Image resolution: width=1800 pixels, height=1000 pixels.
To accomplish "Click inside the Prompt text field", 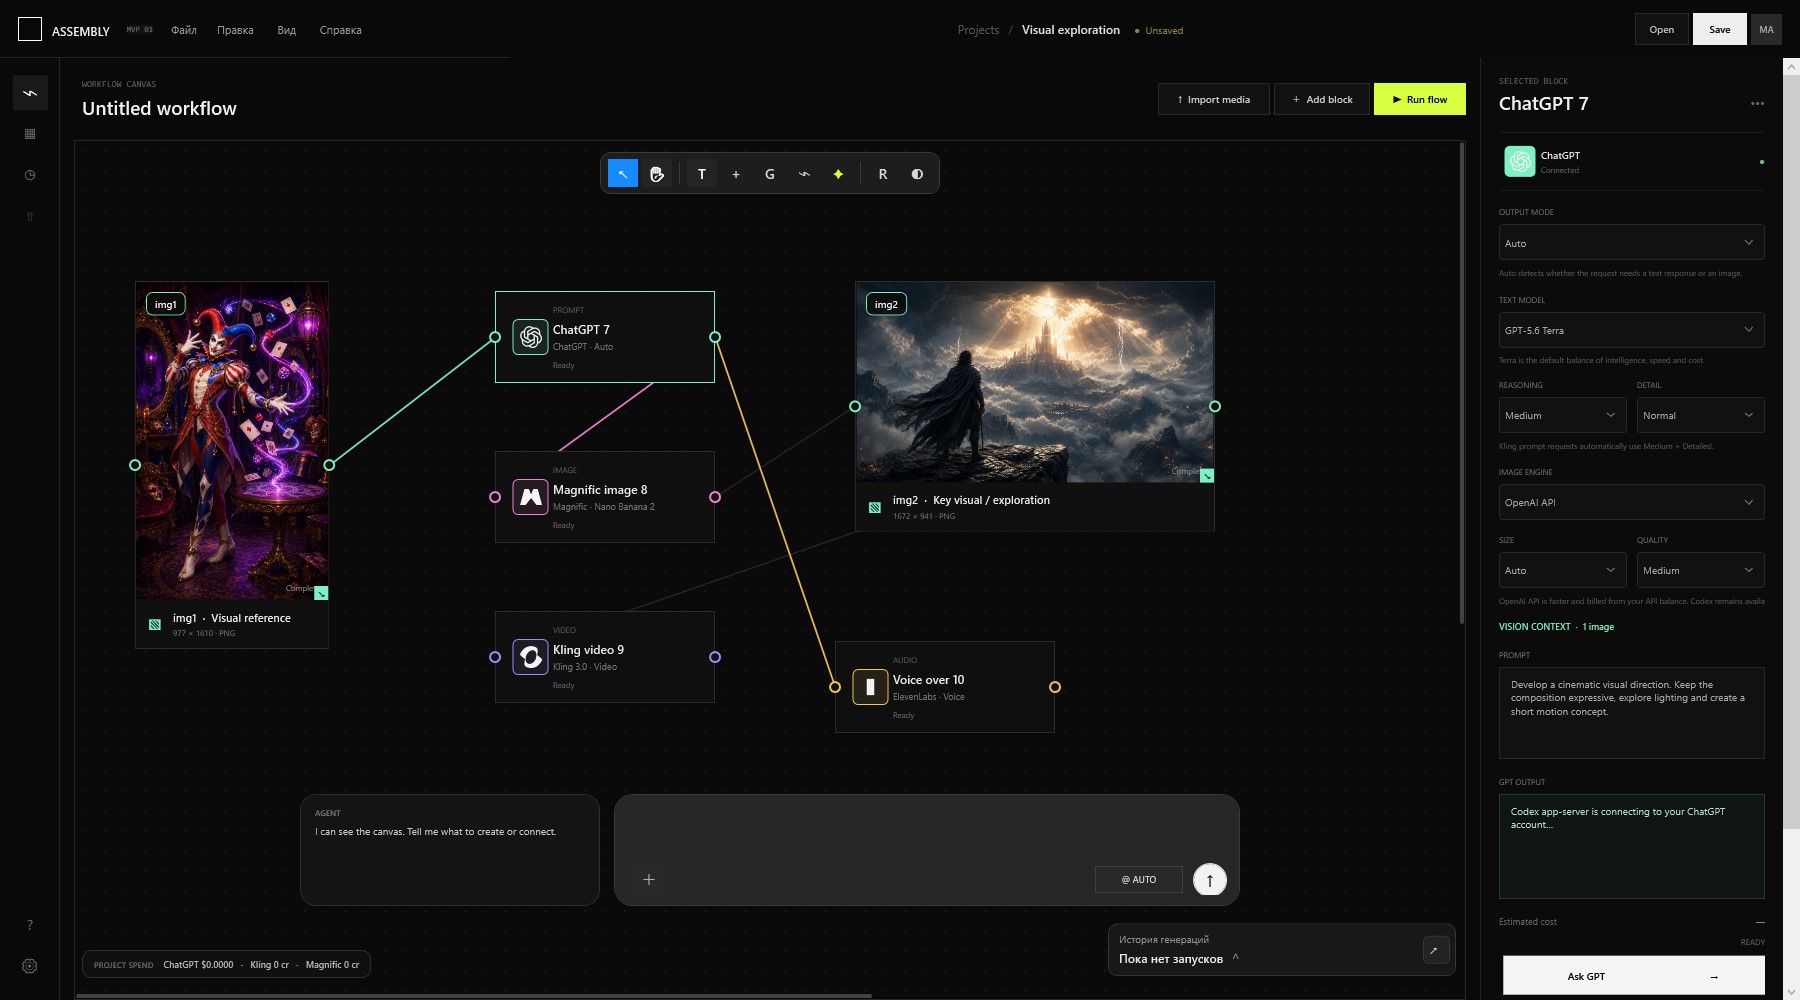I will click(1631, 712).
